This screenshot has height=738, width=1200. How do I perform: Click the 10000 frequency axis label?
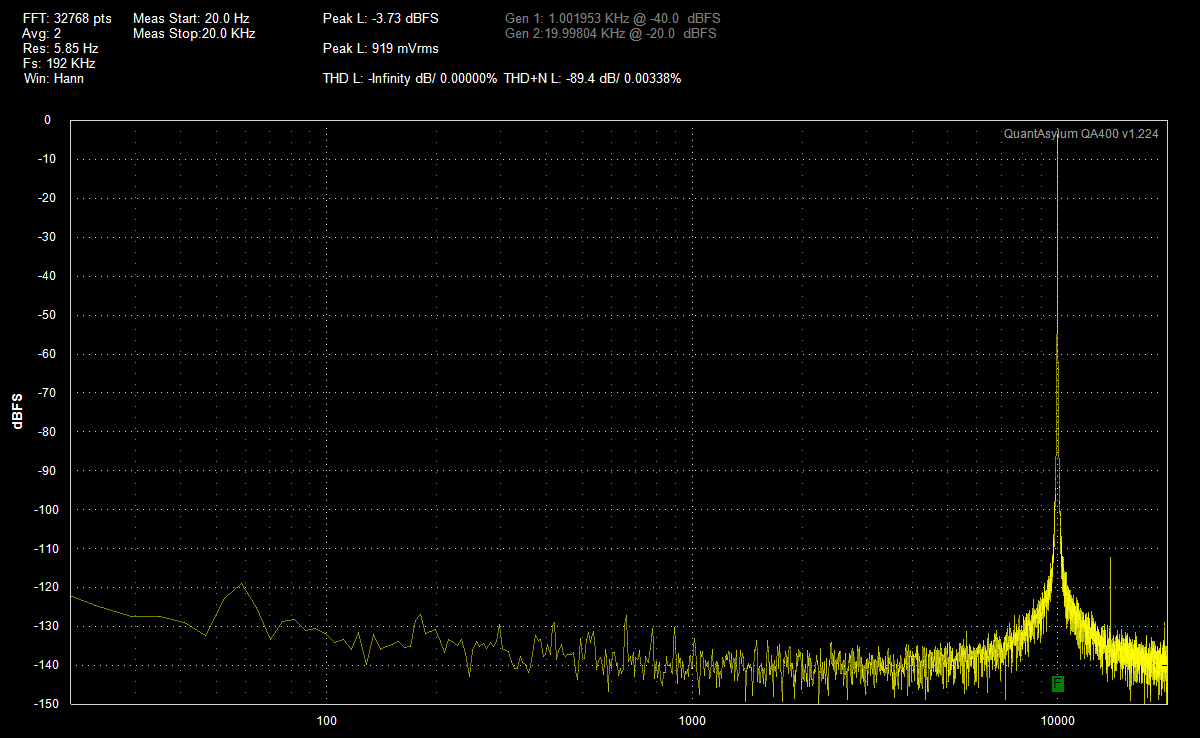click(x=1058, y=720)
